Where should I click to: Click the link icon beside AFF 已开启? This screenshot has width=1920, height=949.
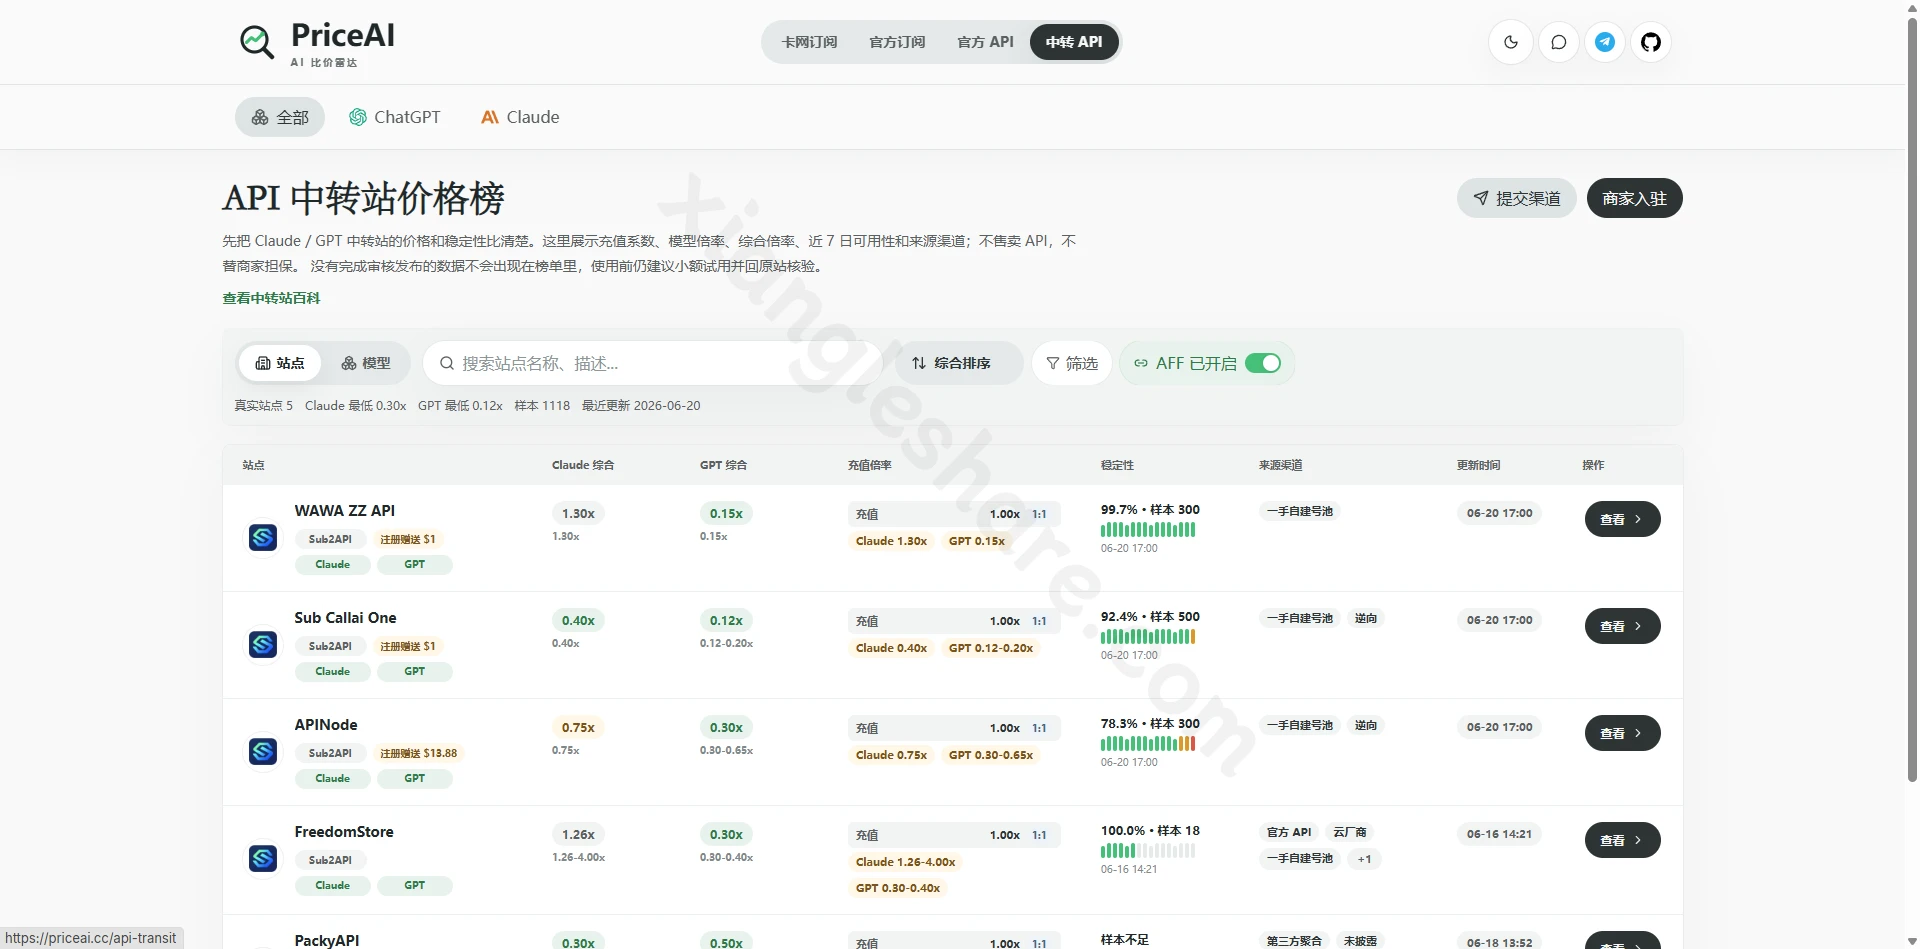click(x=1141, y=363)
